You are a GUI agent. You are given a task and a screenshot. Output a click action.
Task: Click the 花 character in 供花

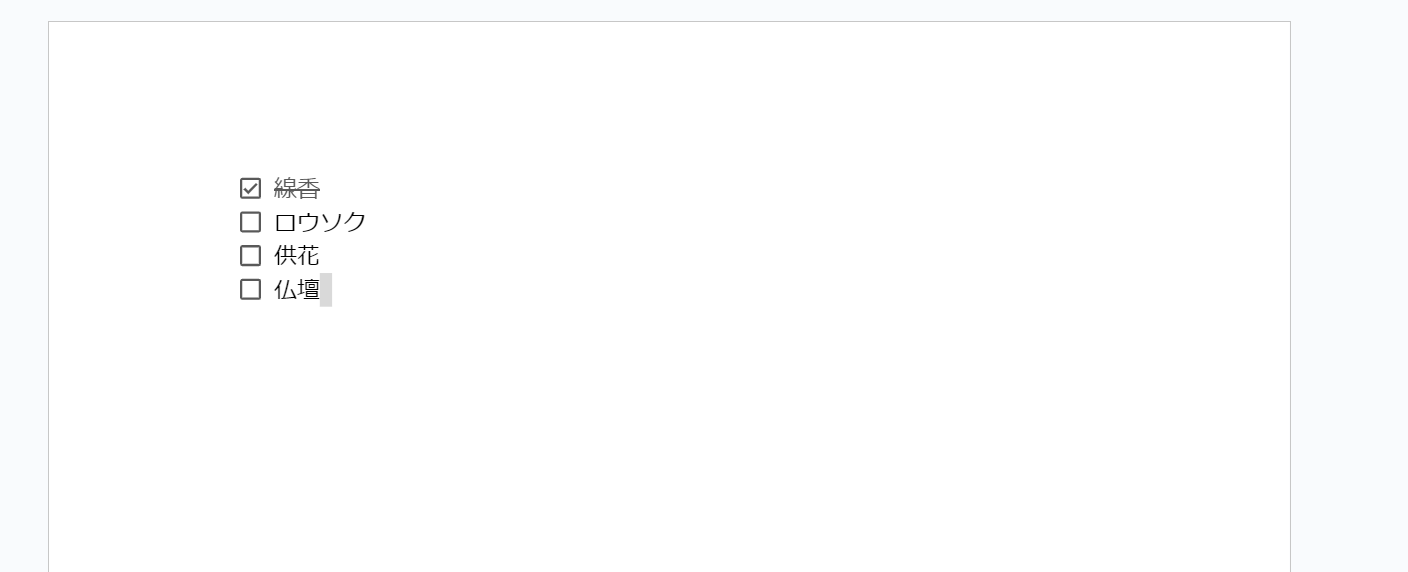click(x=309, y=256)
